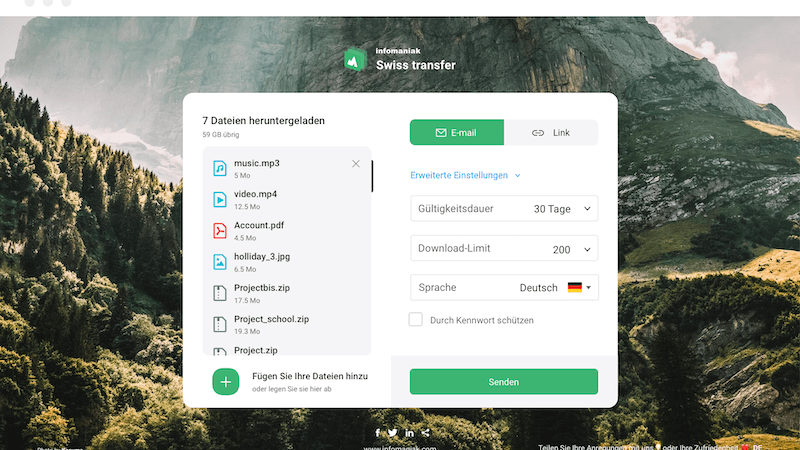Open the Gültigkeitsdauer 30 Tage dropdown
This screenshot has width=800, height=450.
point(504,209)
